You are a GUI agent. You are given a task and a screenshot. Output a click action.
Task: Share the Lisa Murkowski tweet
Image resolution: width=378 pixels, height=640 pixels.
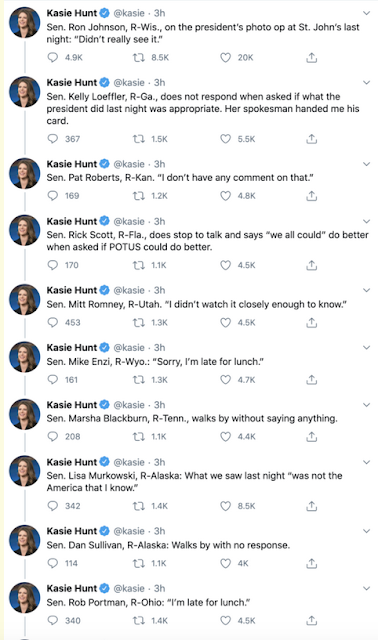(x=311, y=506)
